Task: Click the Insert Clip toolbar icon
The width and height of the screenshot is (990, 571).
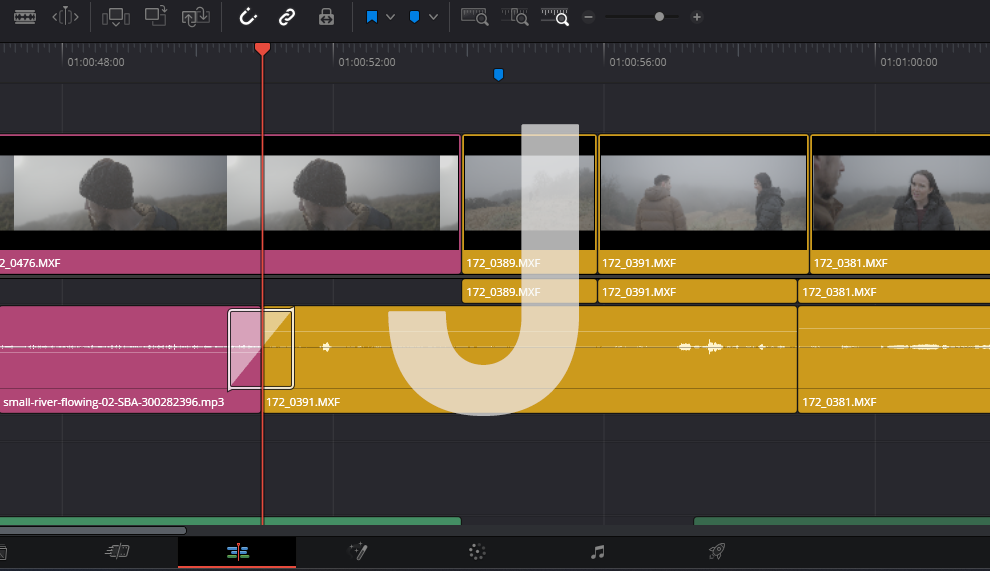Action: tap(115, 17)
